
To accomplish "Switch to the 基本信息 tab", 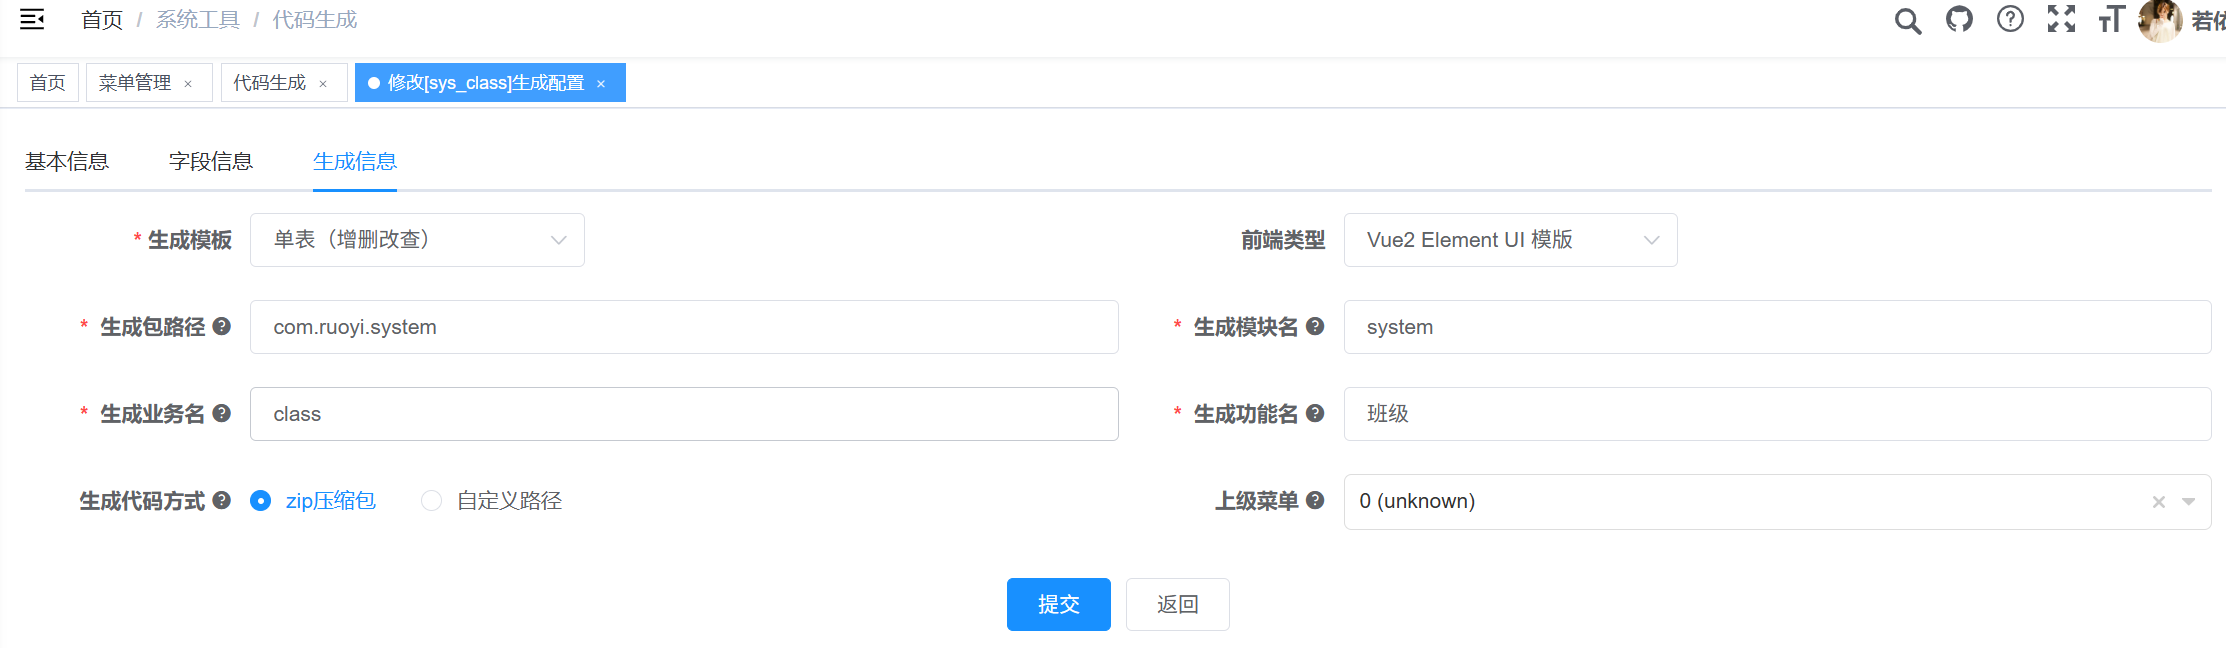I will pyautogui.click(x=67, y=161).
